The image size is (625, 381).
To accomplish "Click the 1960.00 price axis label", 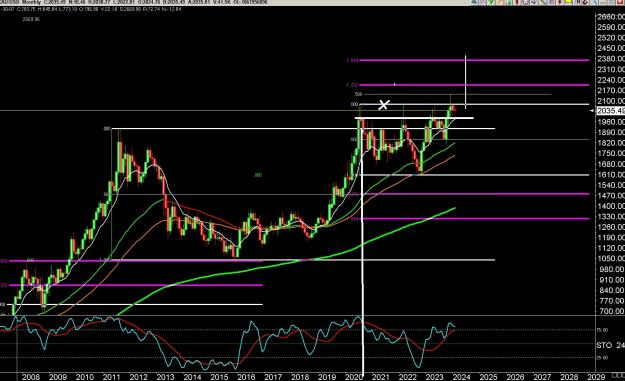I will tap(611, 122).
